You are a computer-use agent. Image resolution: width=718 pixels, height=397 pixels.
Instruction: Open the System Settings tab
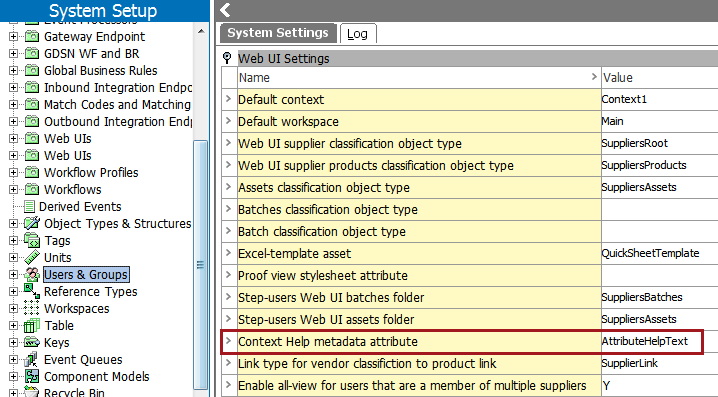278,33
